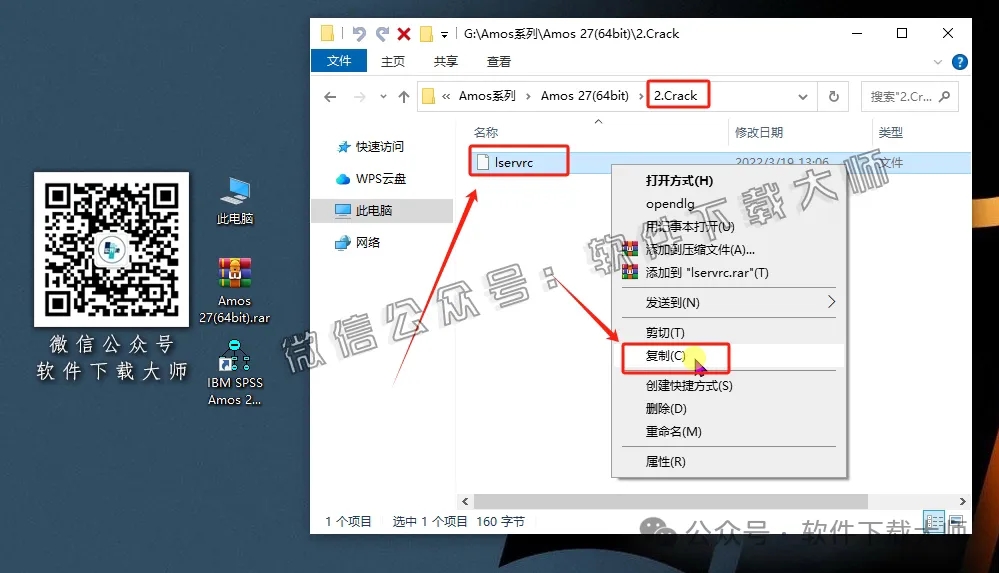Click the folder icon at title bar left
The width and height of the screenshot is (999, 573).
tap(327, 33)
